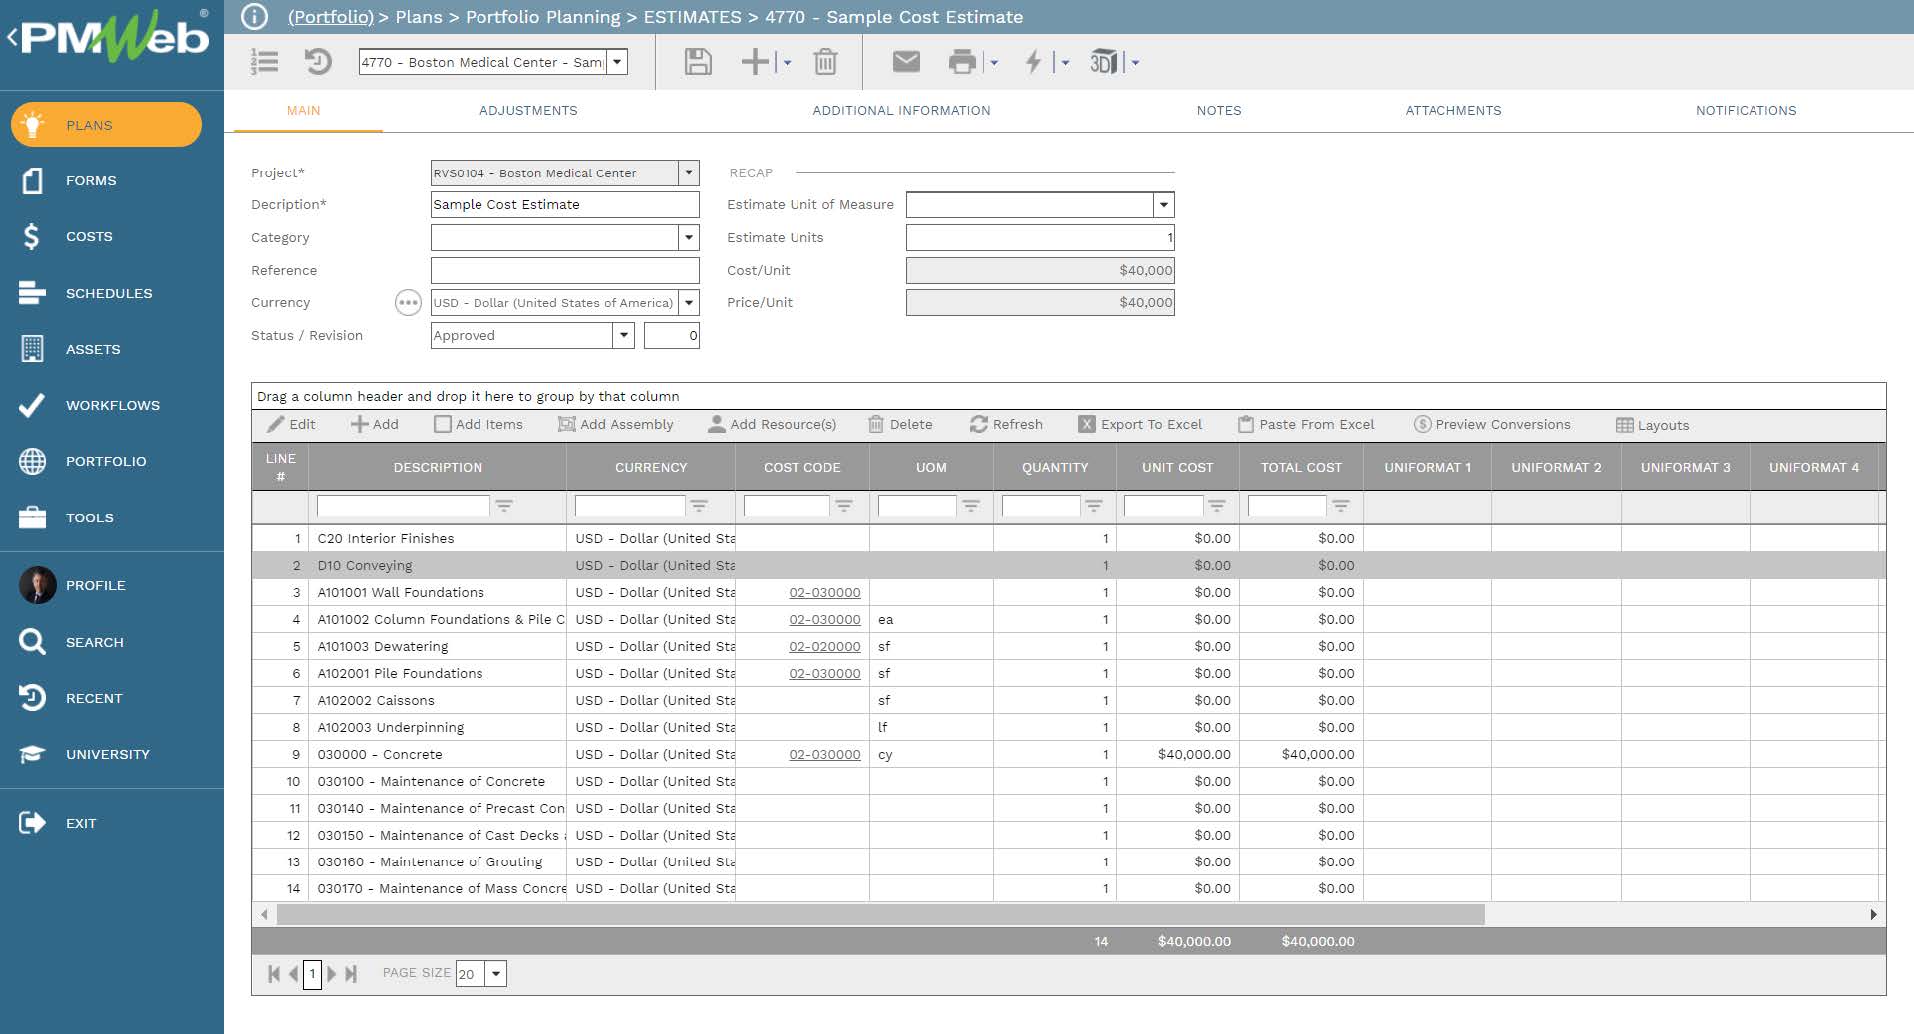
Task: Click Preview Conversions
Action: [1492, 424]
